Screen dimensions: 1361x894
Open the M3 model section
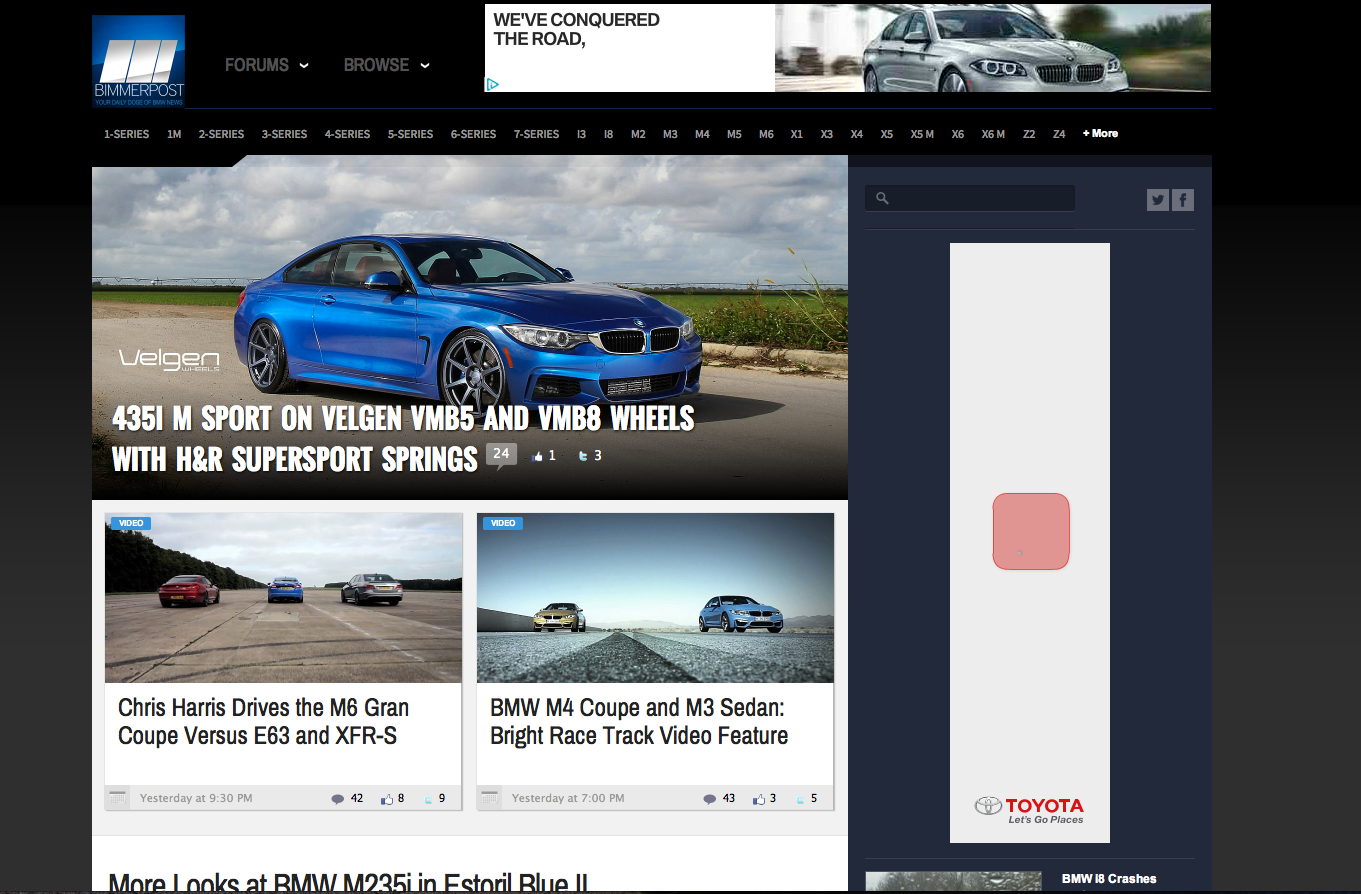pos(670,134)
